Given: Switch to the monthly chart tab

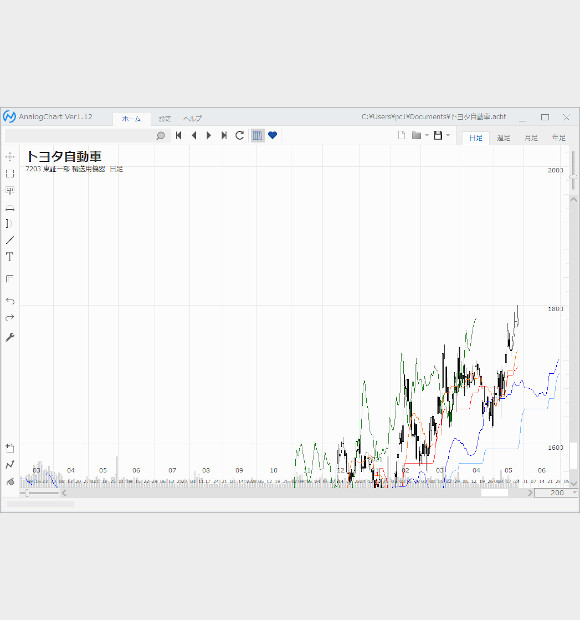Looking at the screenshot, I should [x=531, y=138].
